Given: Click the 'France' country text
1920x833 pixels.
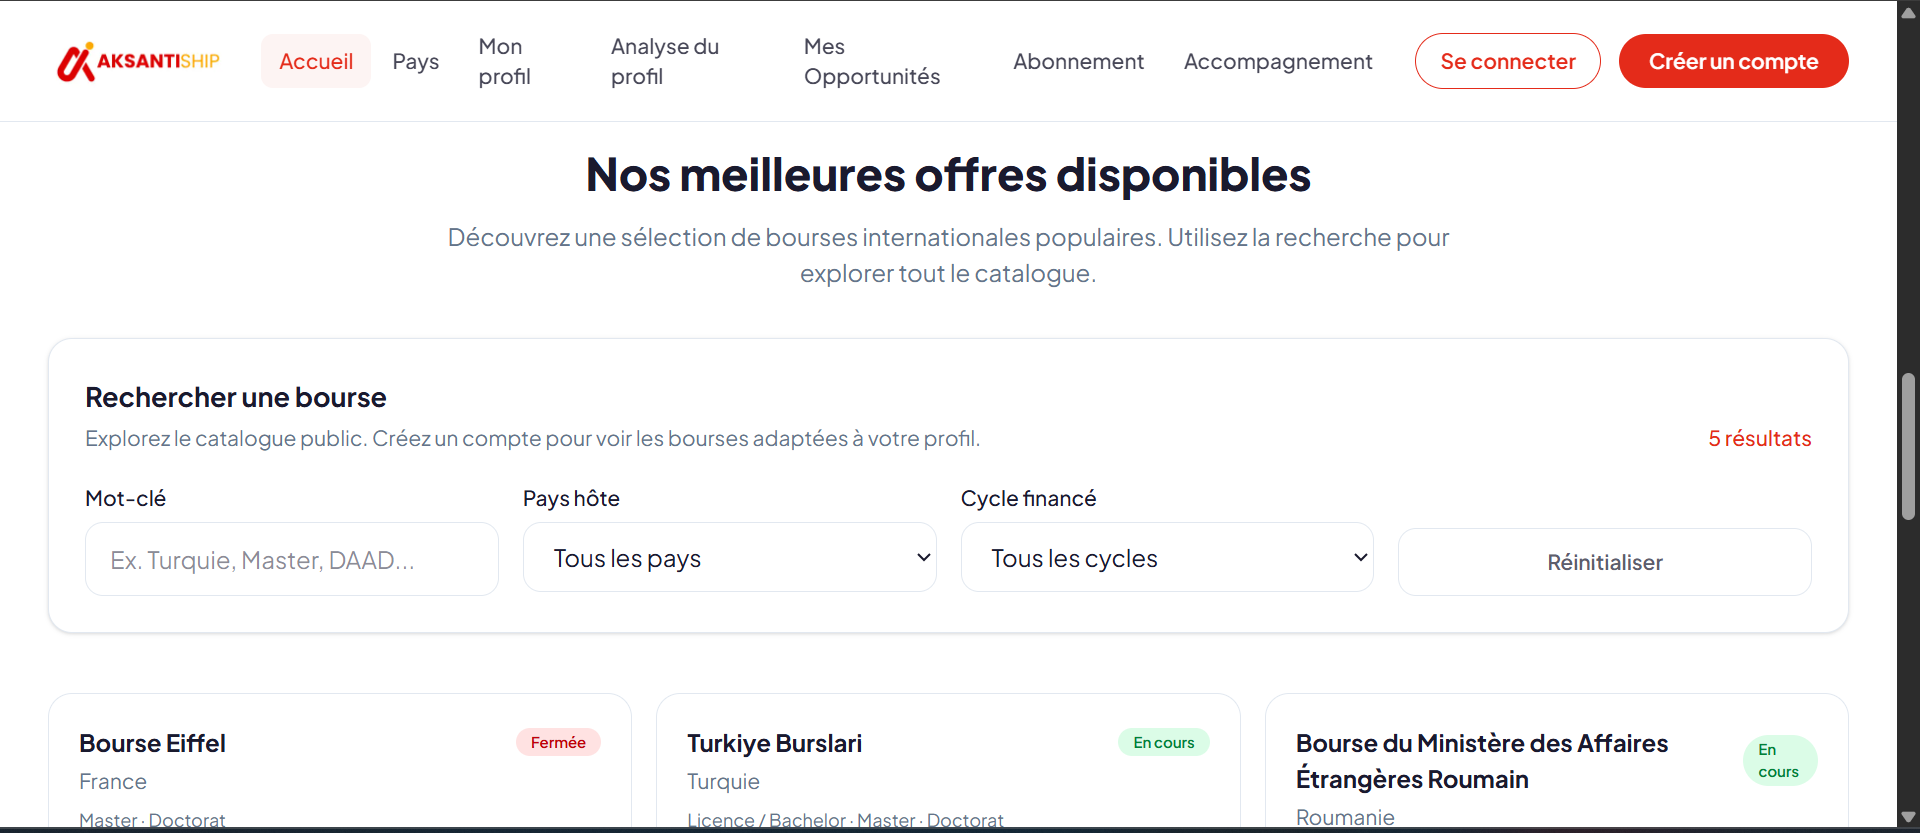Looking at the screenshot, I should pyautogui.click(x=113, y=781).
